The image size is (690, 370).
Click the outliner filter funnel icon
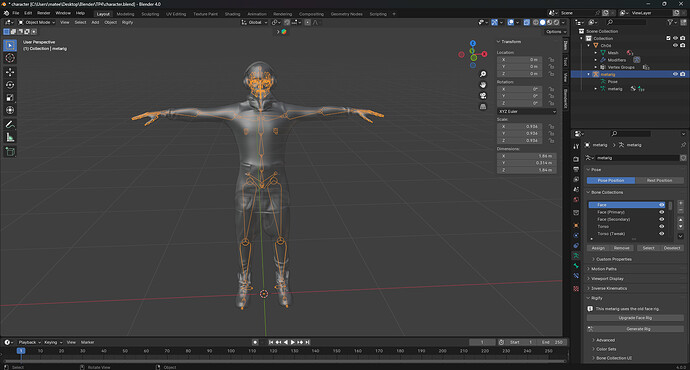(x=670, y=22)
